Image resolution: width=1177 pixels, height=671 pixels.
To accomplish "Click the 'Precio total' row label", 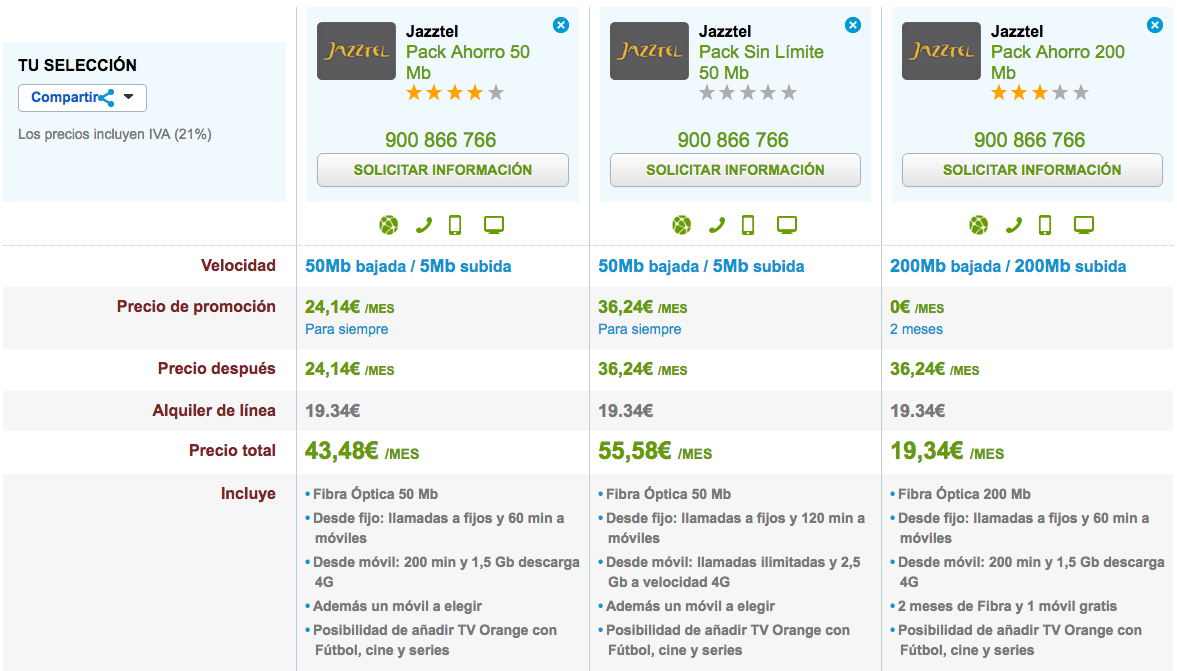I will pyautogui.click(x=232, y=450).
